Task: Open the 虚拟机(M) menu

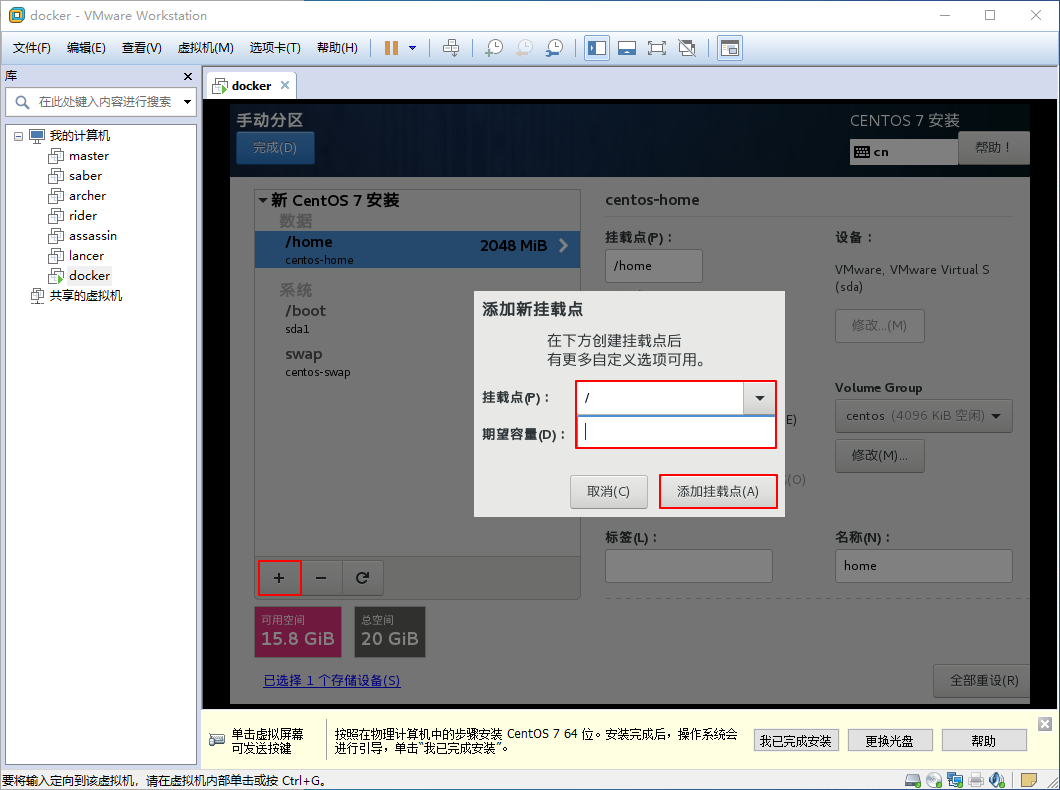Action: pyautogui.click(x=205, y=48)
